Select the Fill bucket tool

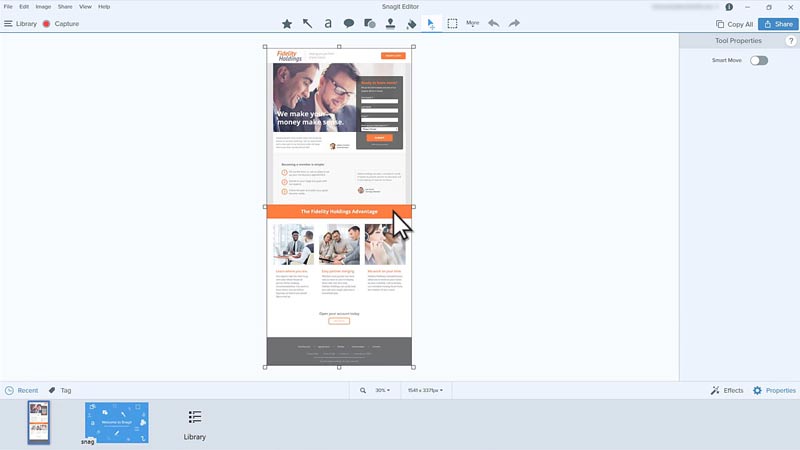coord(411,23)
